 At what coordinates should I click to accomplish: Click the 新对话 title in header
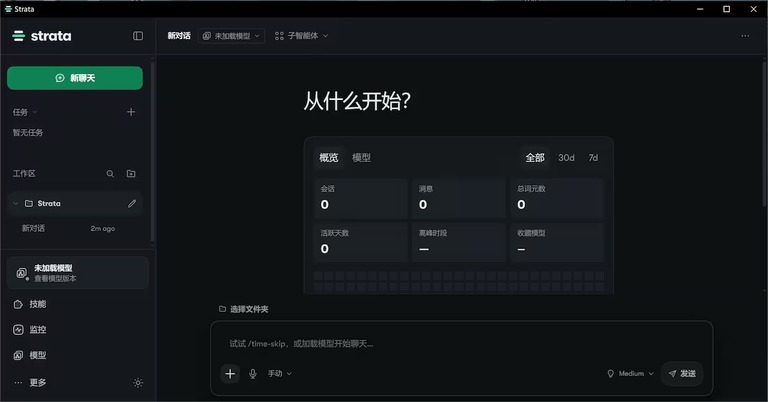pyautogui.click(x=179, y=36)
